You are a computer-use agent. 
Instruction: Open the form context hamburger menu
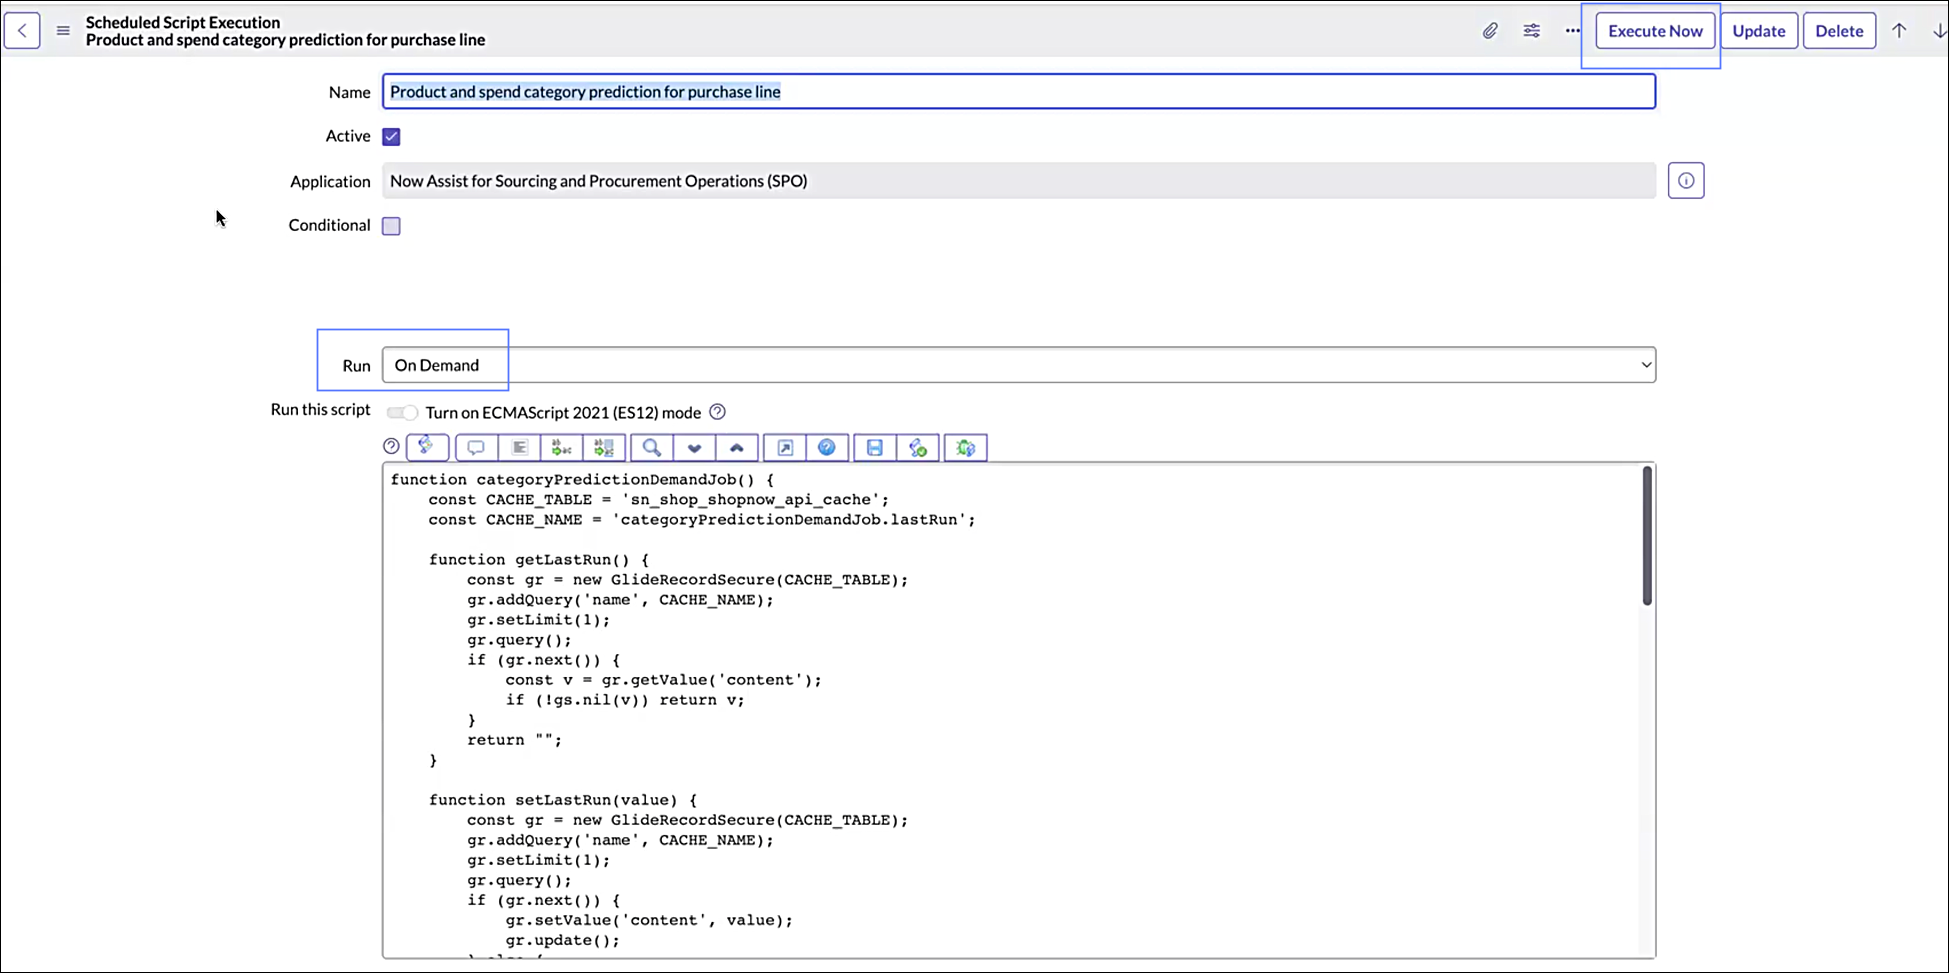click(x=63, y=31)
